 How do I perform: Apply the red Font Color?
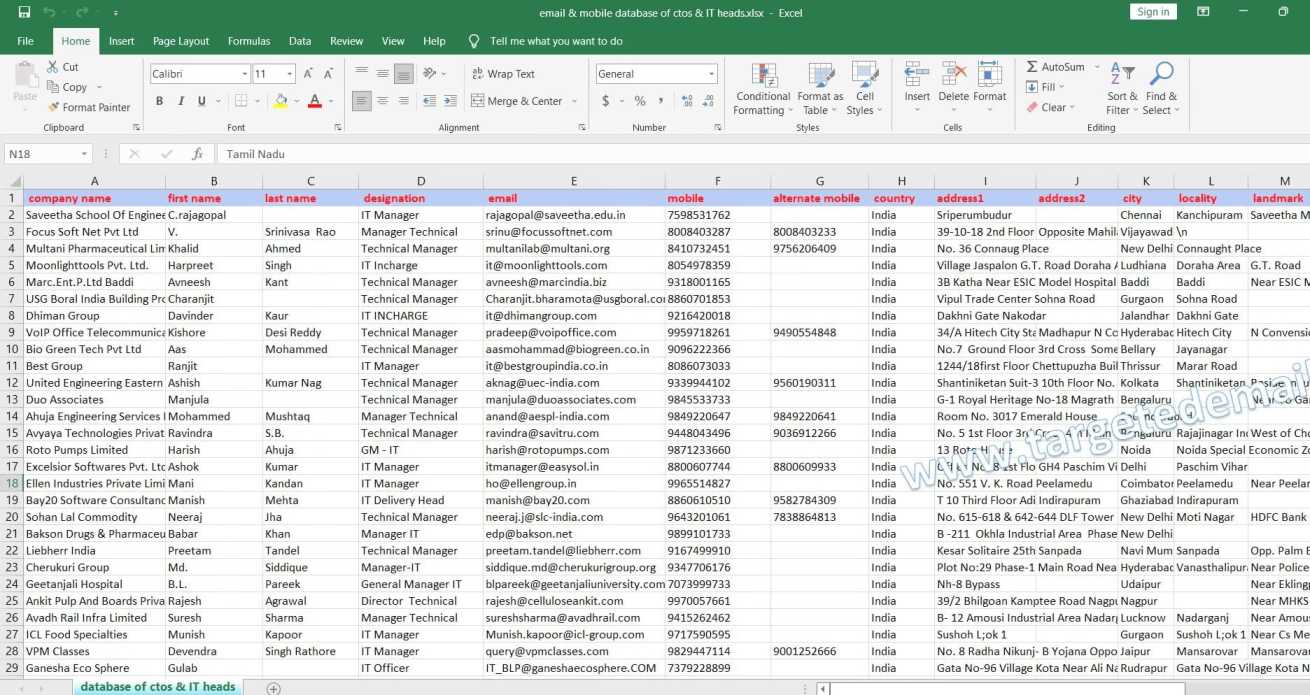point(315,101)
